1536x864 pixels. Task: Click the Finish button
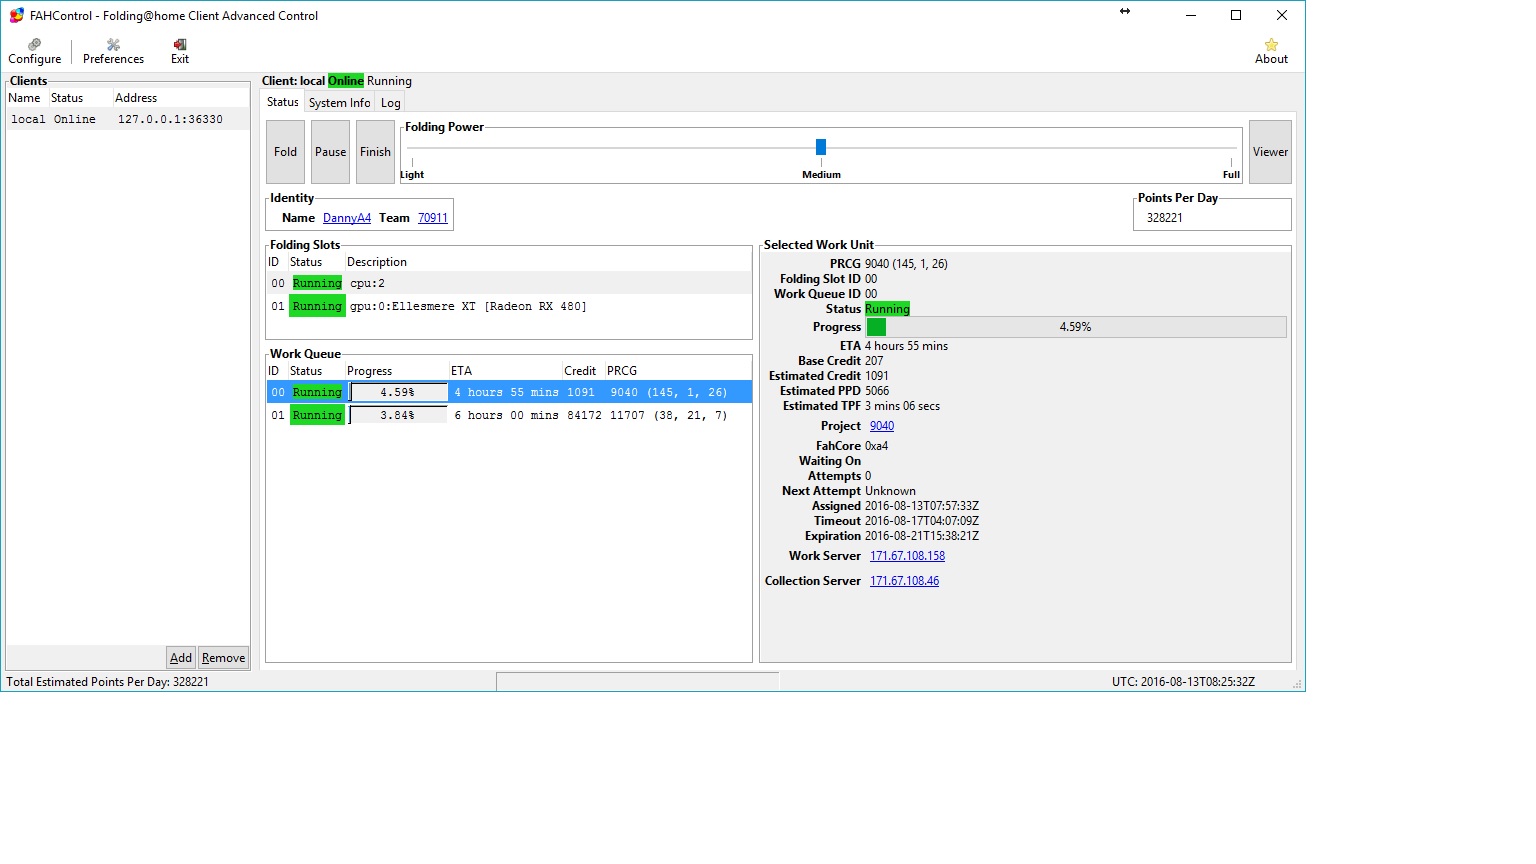click(375, 152)
